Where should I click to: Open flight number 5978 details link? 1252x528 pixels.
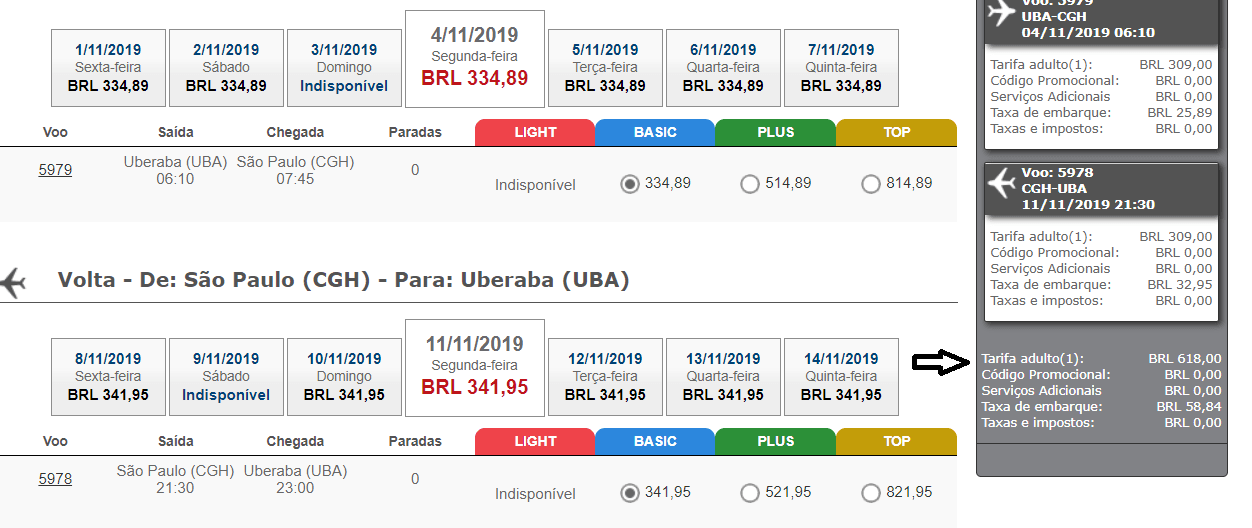(55, 479)
